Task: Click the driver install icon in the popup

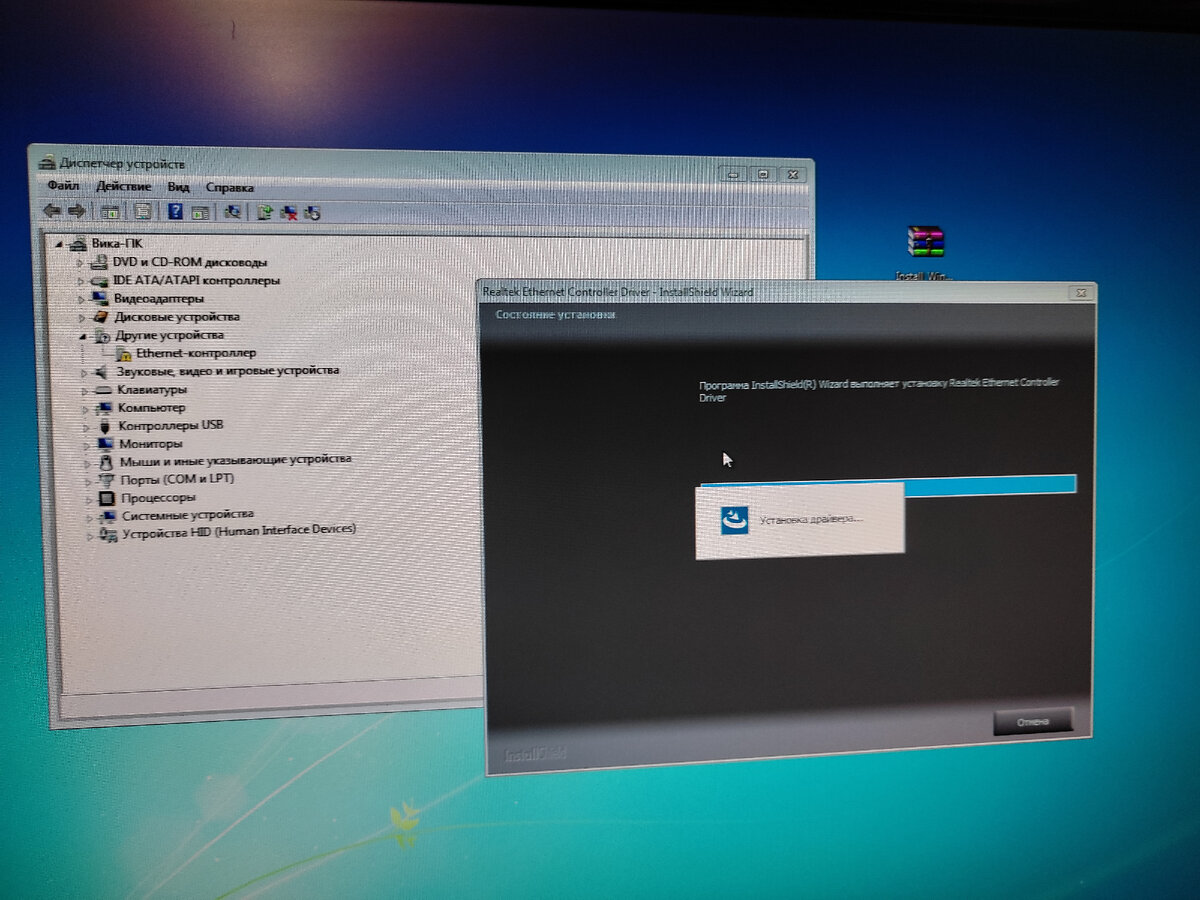Action: (735, 520)
